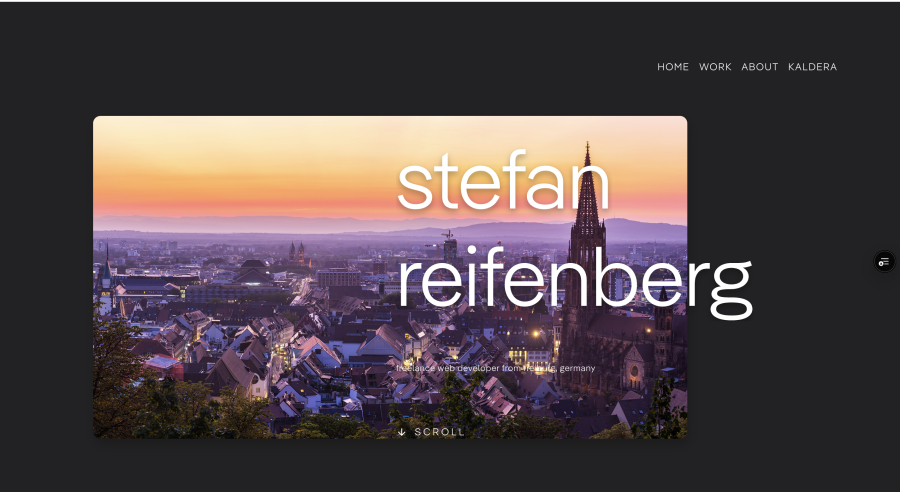Click the downward arrow icon beside SCROLL
This screenshot has height=492, width=900.
[401, 432]
